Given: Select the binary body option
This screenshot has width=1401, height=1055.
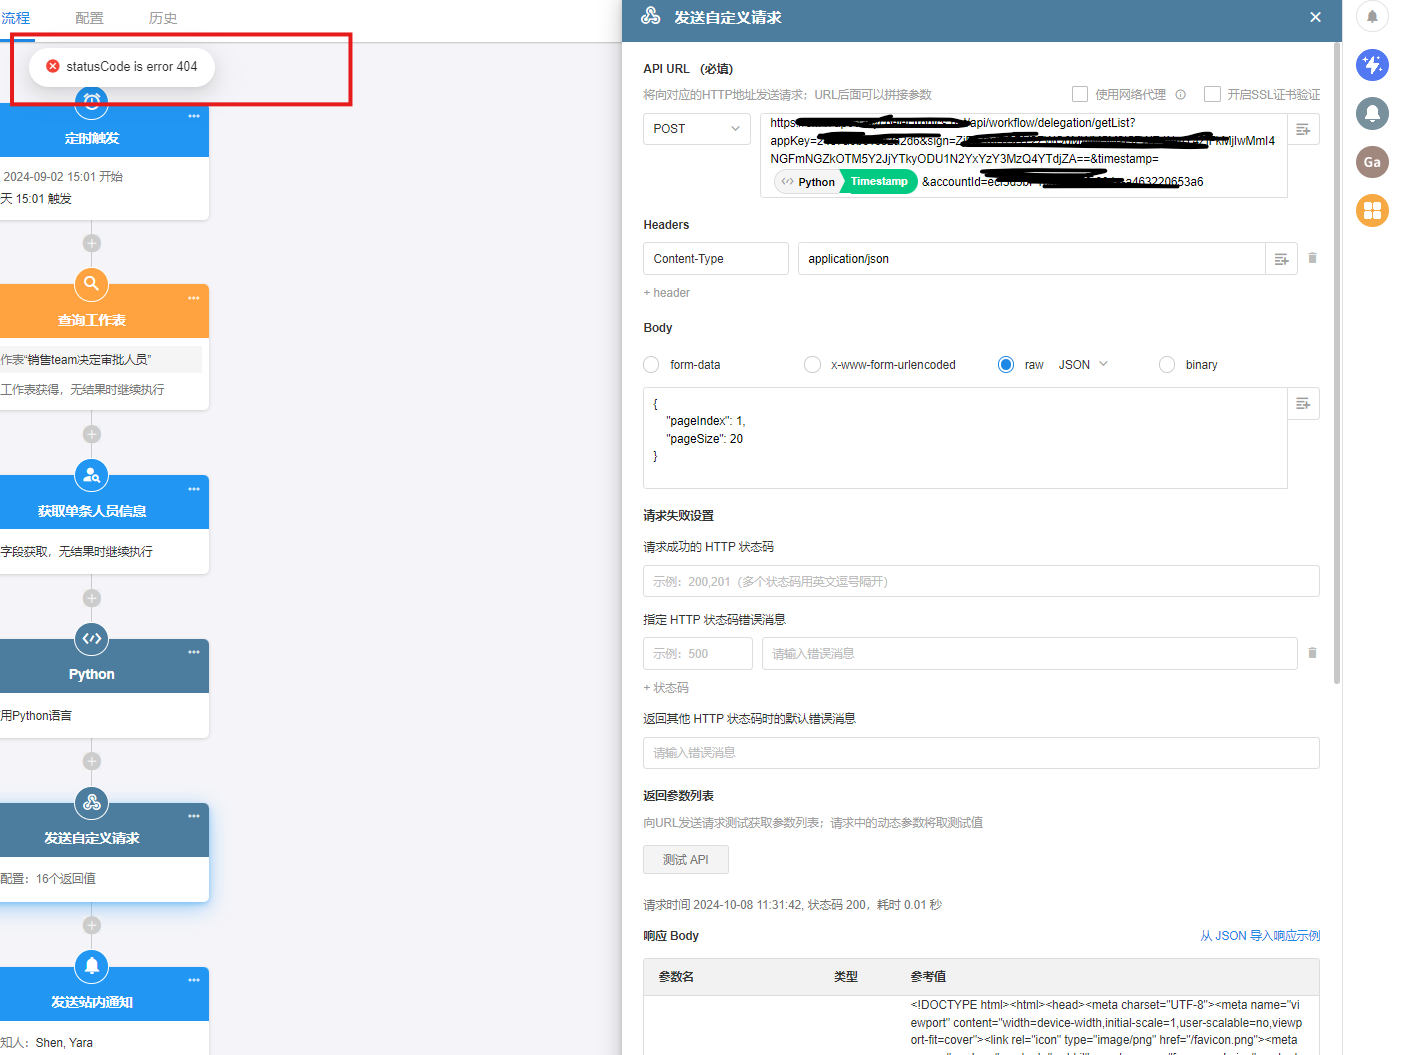Looking at the screenshot, I should click(1167, 365).
